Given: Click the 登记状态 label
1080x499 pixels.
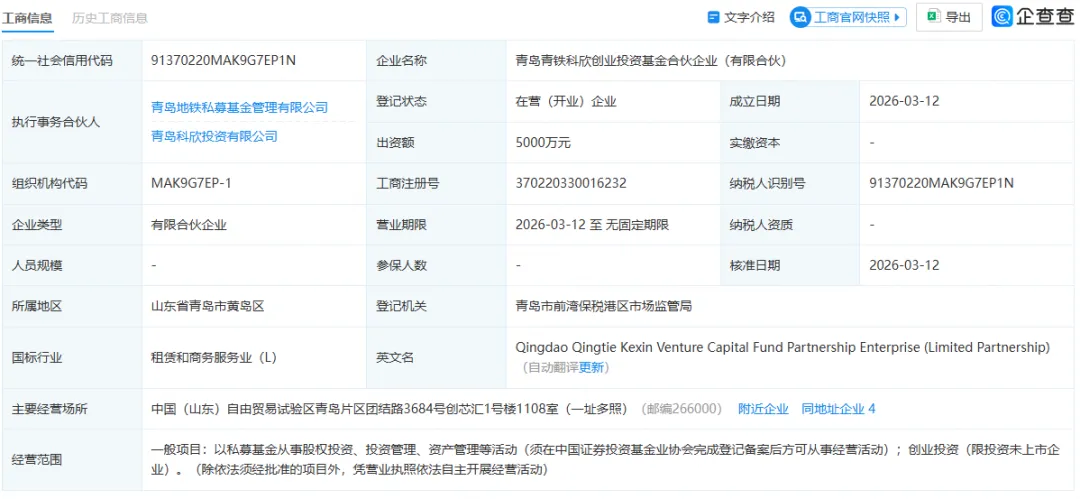Looking at the screenshot, I should click(x=401, y=101).
